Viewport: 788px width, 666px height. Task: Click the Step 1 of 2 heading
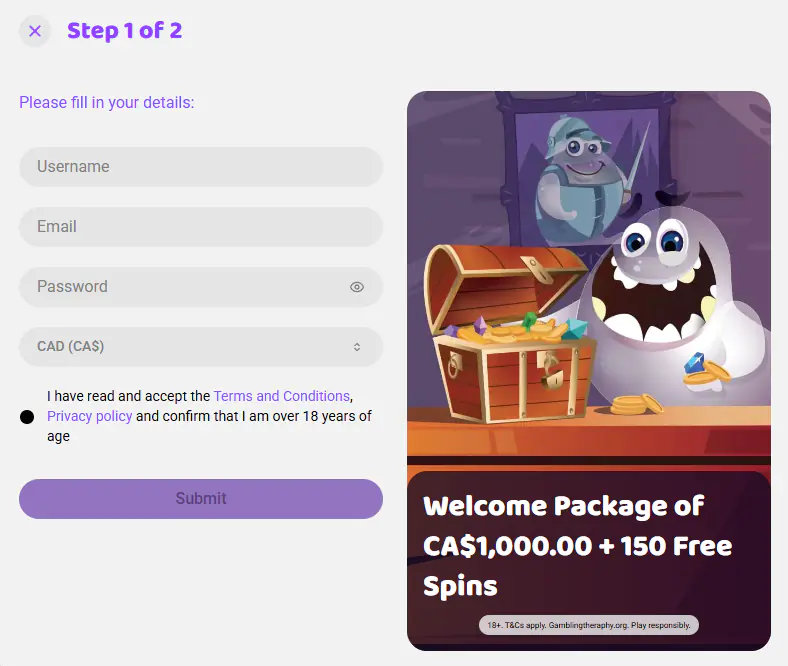(x=125, y=31)
